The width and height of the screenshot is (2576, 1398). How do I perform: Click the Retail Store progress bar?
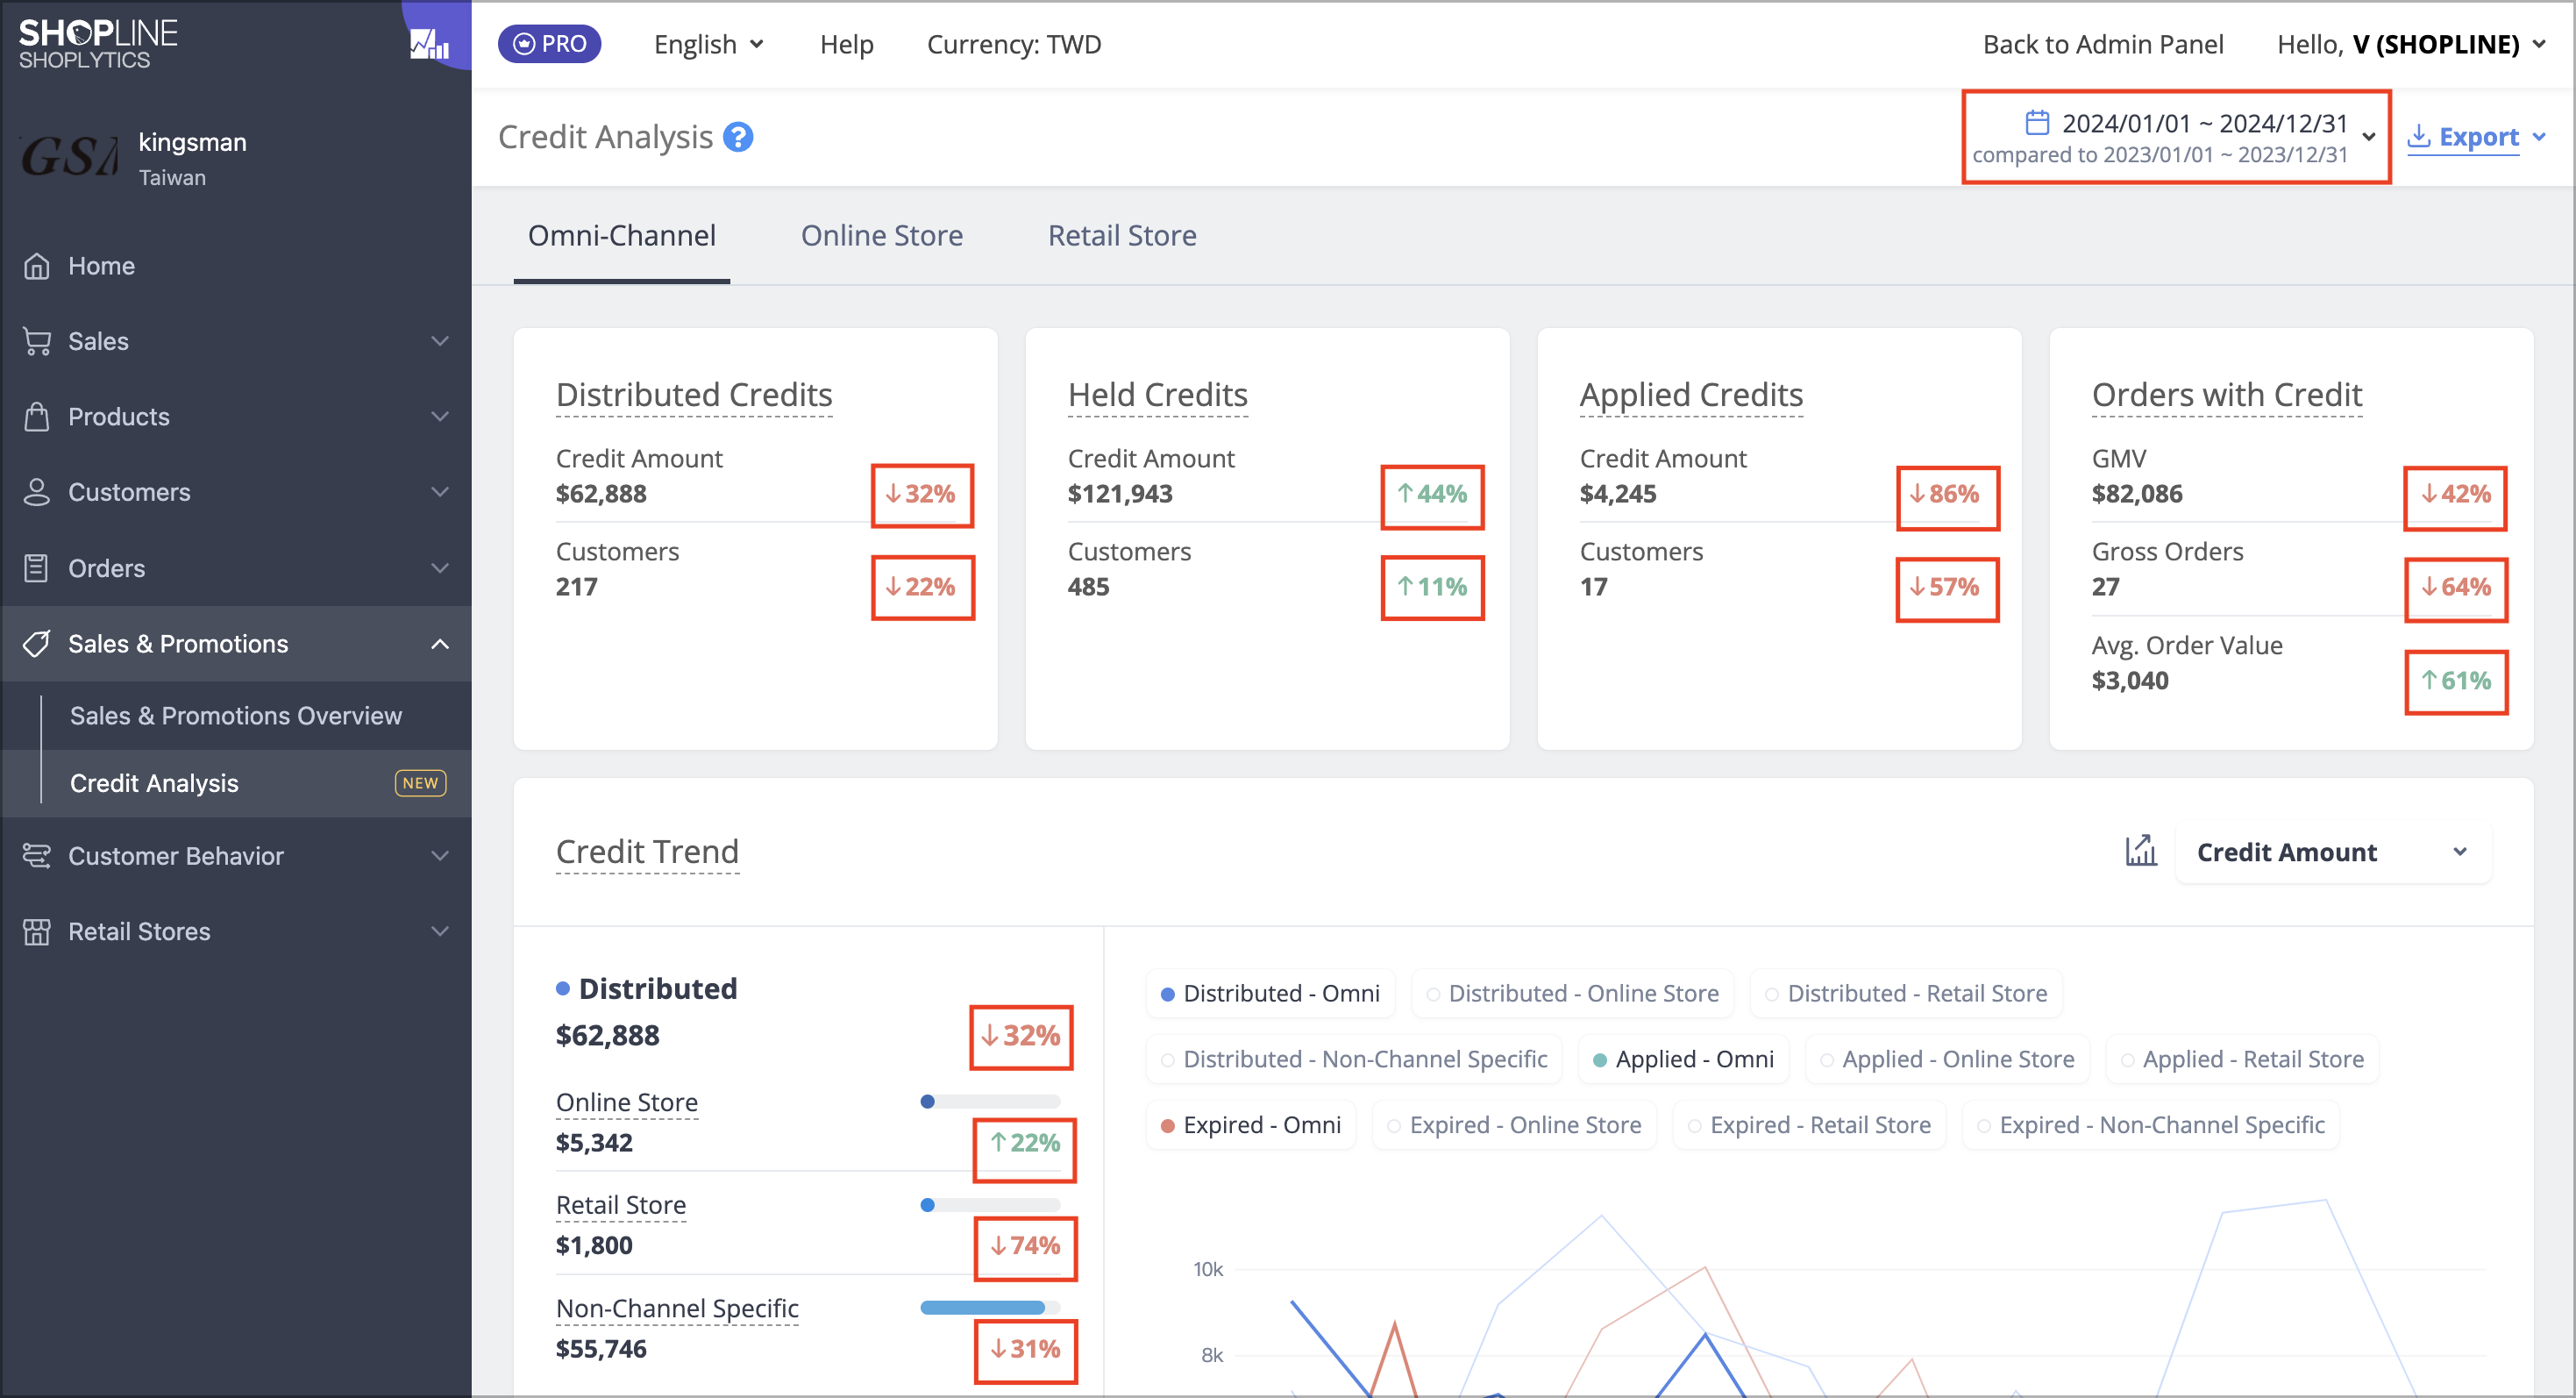(x=990, y=1205)
